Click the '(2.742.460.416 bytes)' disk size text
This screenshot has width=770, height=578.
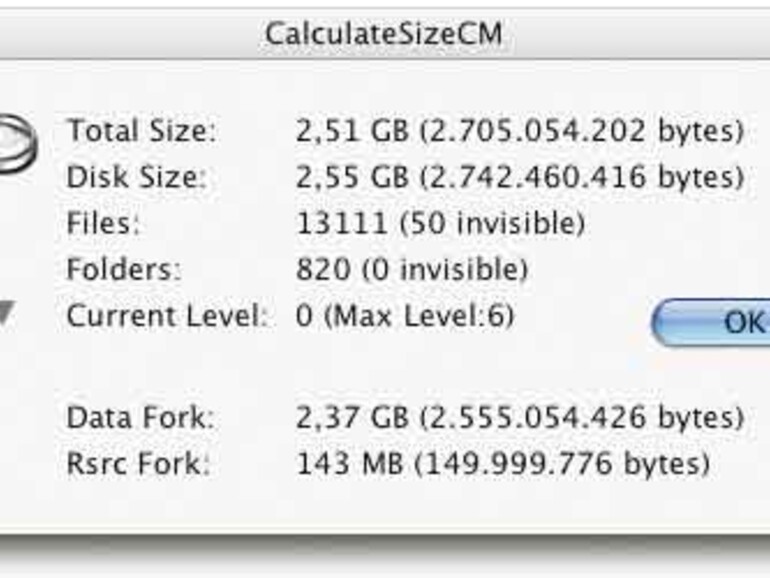pyautogui.click(x=581, y=178)
